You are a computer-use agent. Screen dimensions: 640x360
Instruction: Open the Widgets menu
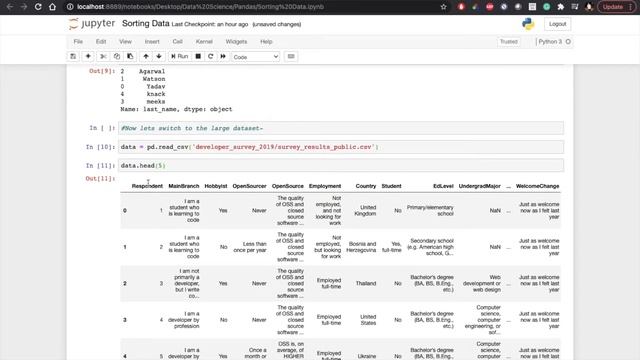236,42
